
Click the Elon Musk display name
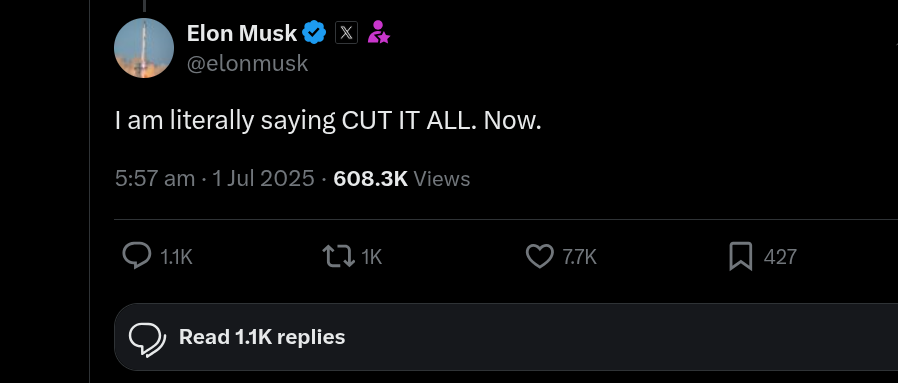242,33
